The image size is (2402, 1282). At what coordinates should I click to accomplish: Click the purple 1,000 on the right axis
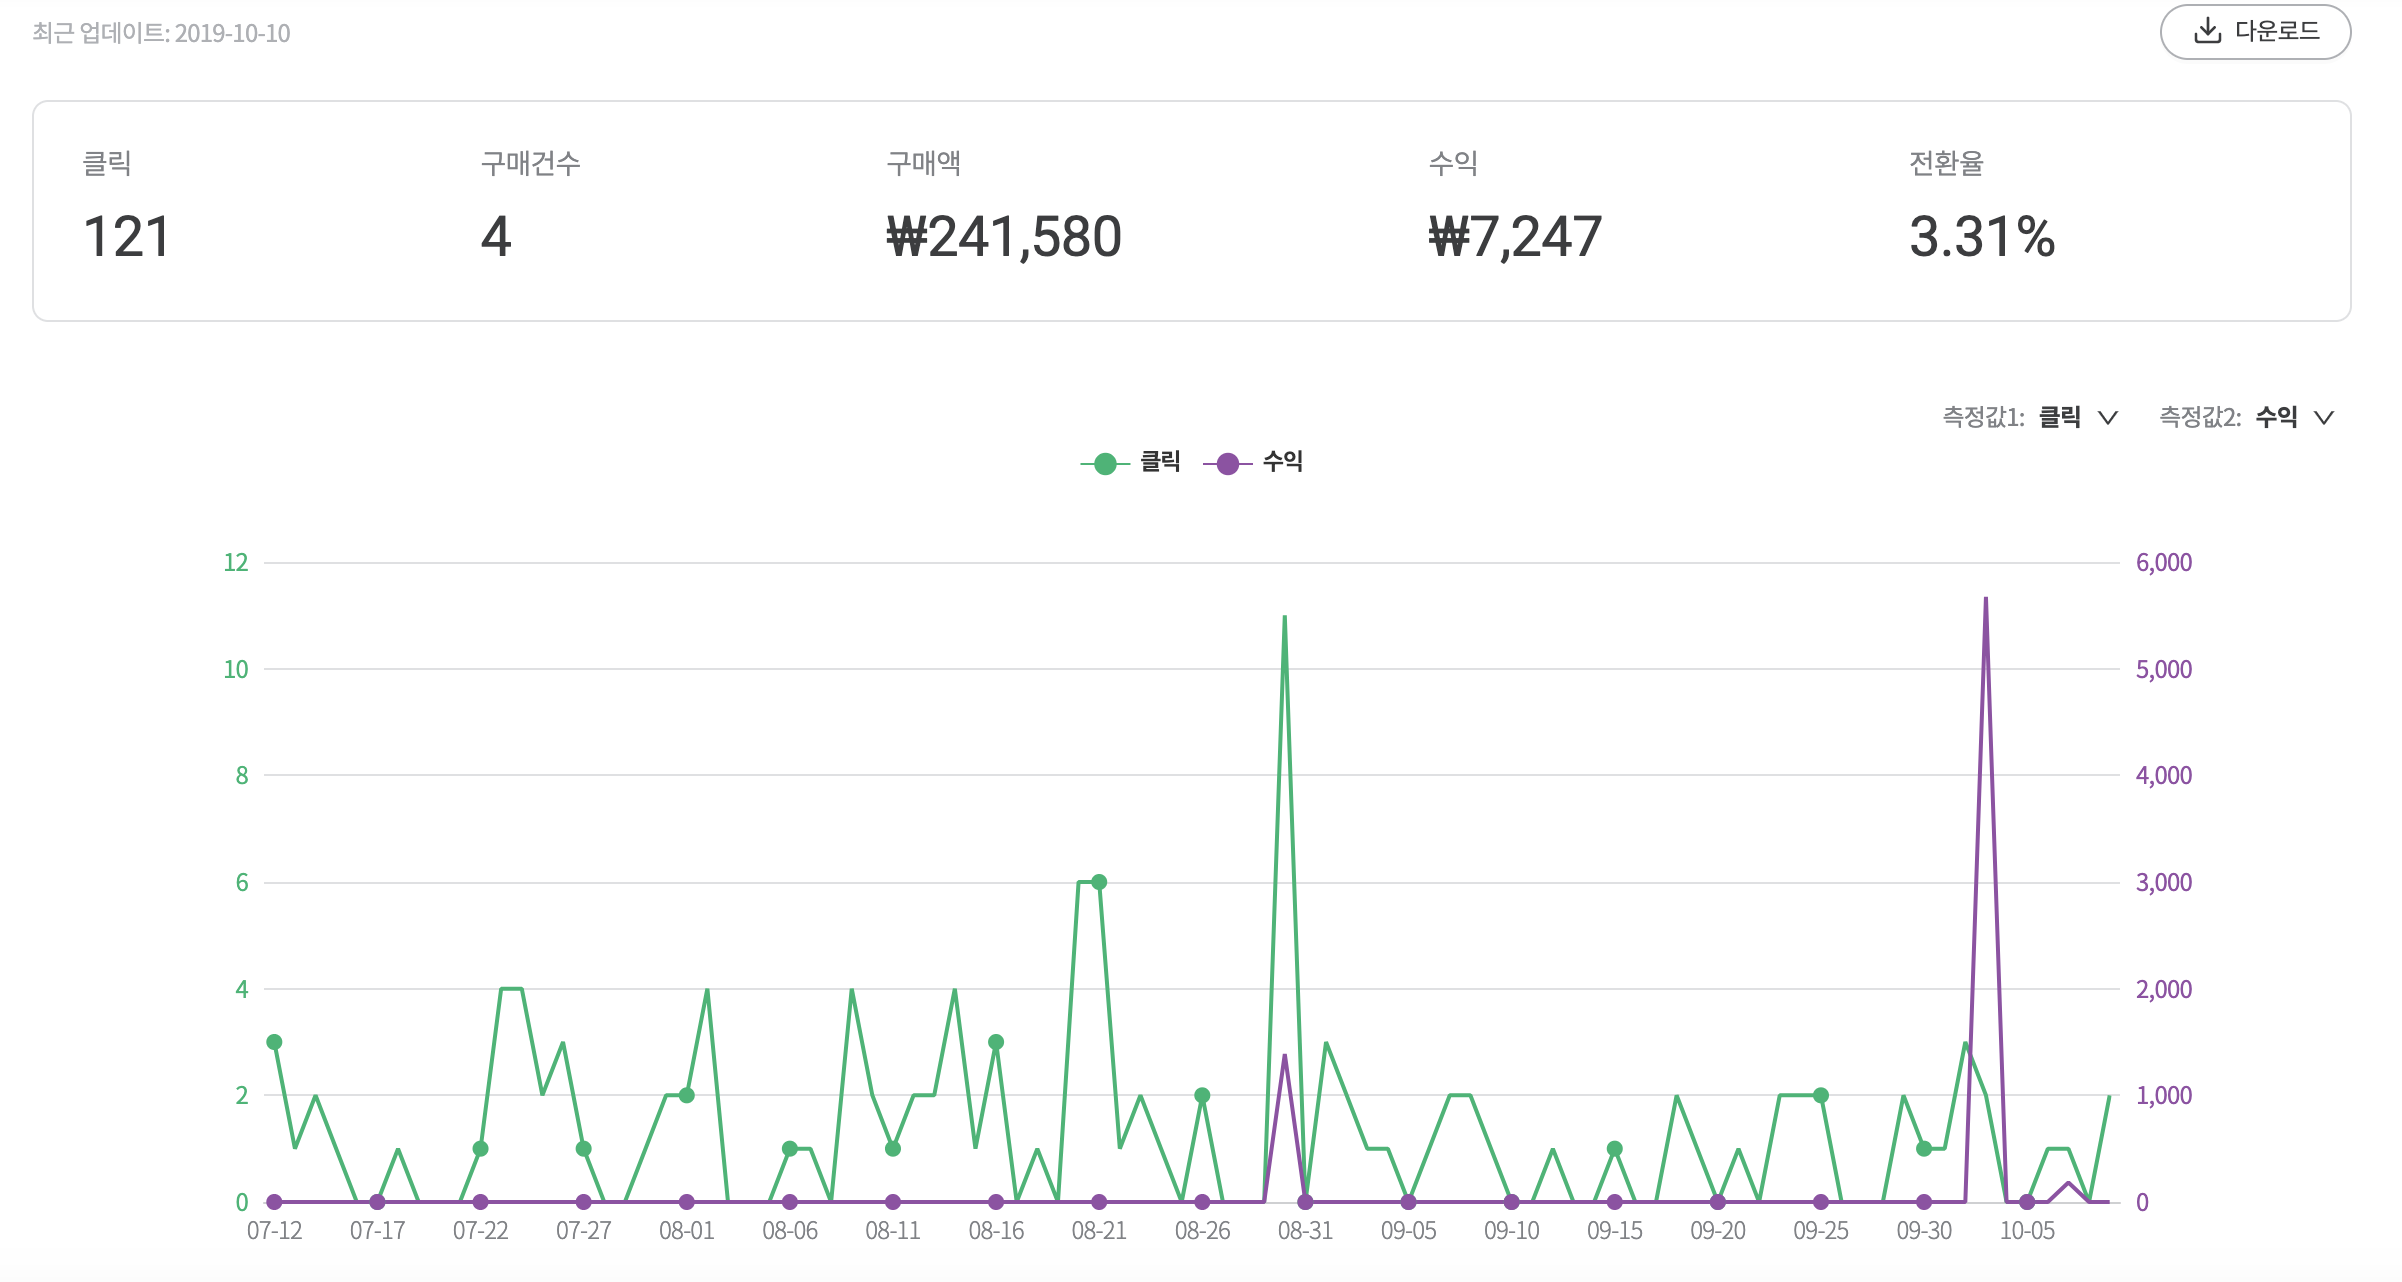pyautogui.click(x=2164, y=1095)
